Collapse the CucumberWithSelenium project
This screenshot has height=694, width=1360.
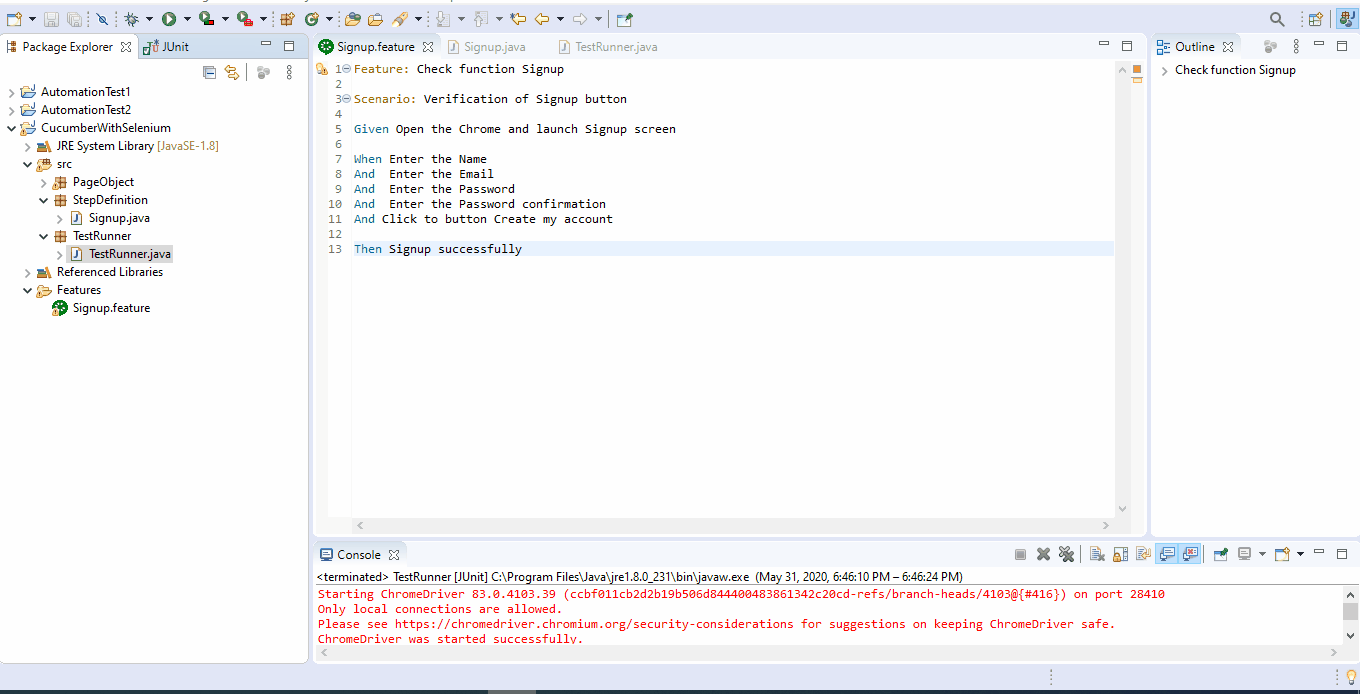coord(11,128)
